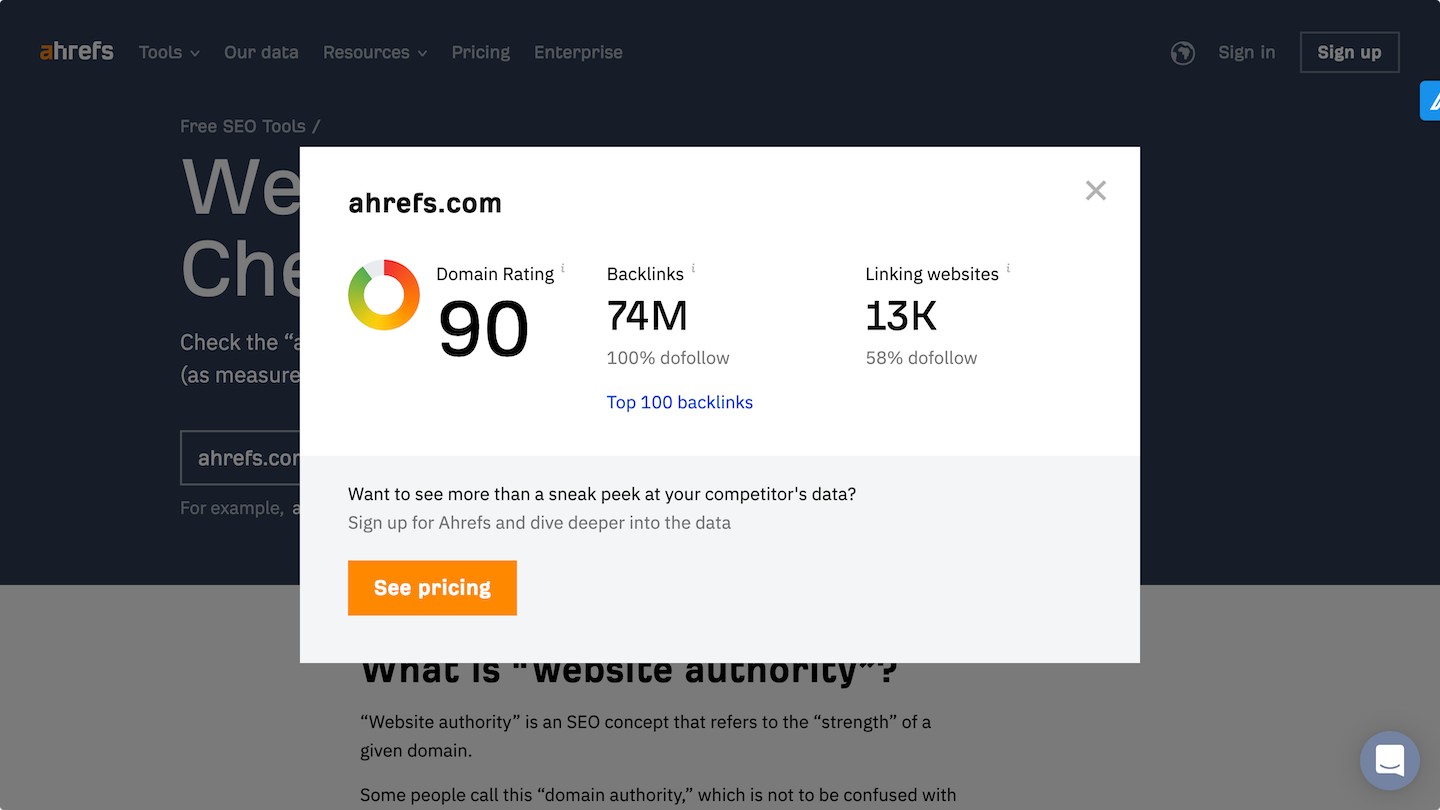Open the globe language selector icon

[1183, 53]
